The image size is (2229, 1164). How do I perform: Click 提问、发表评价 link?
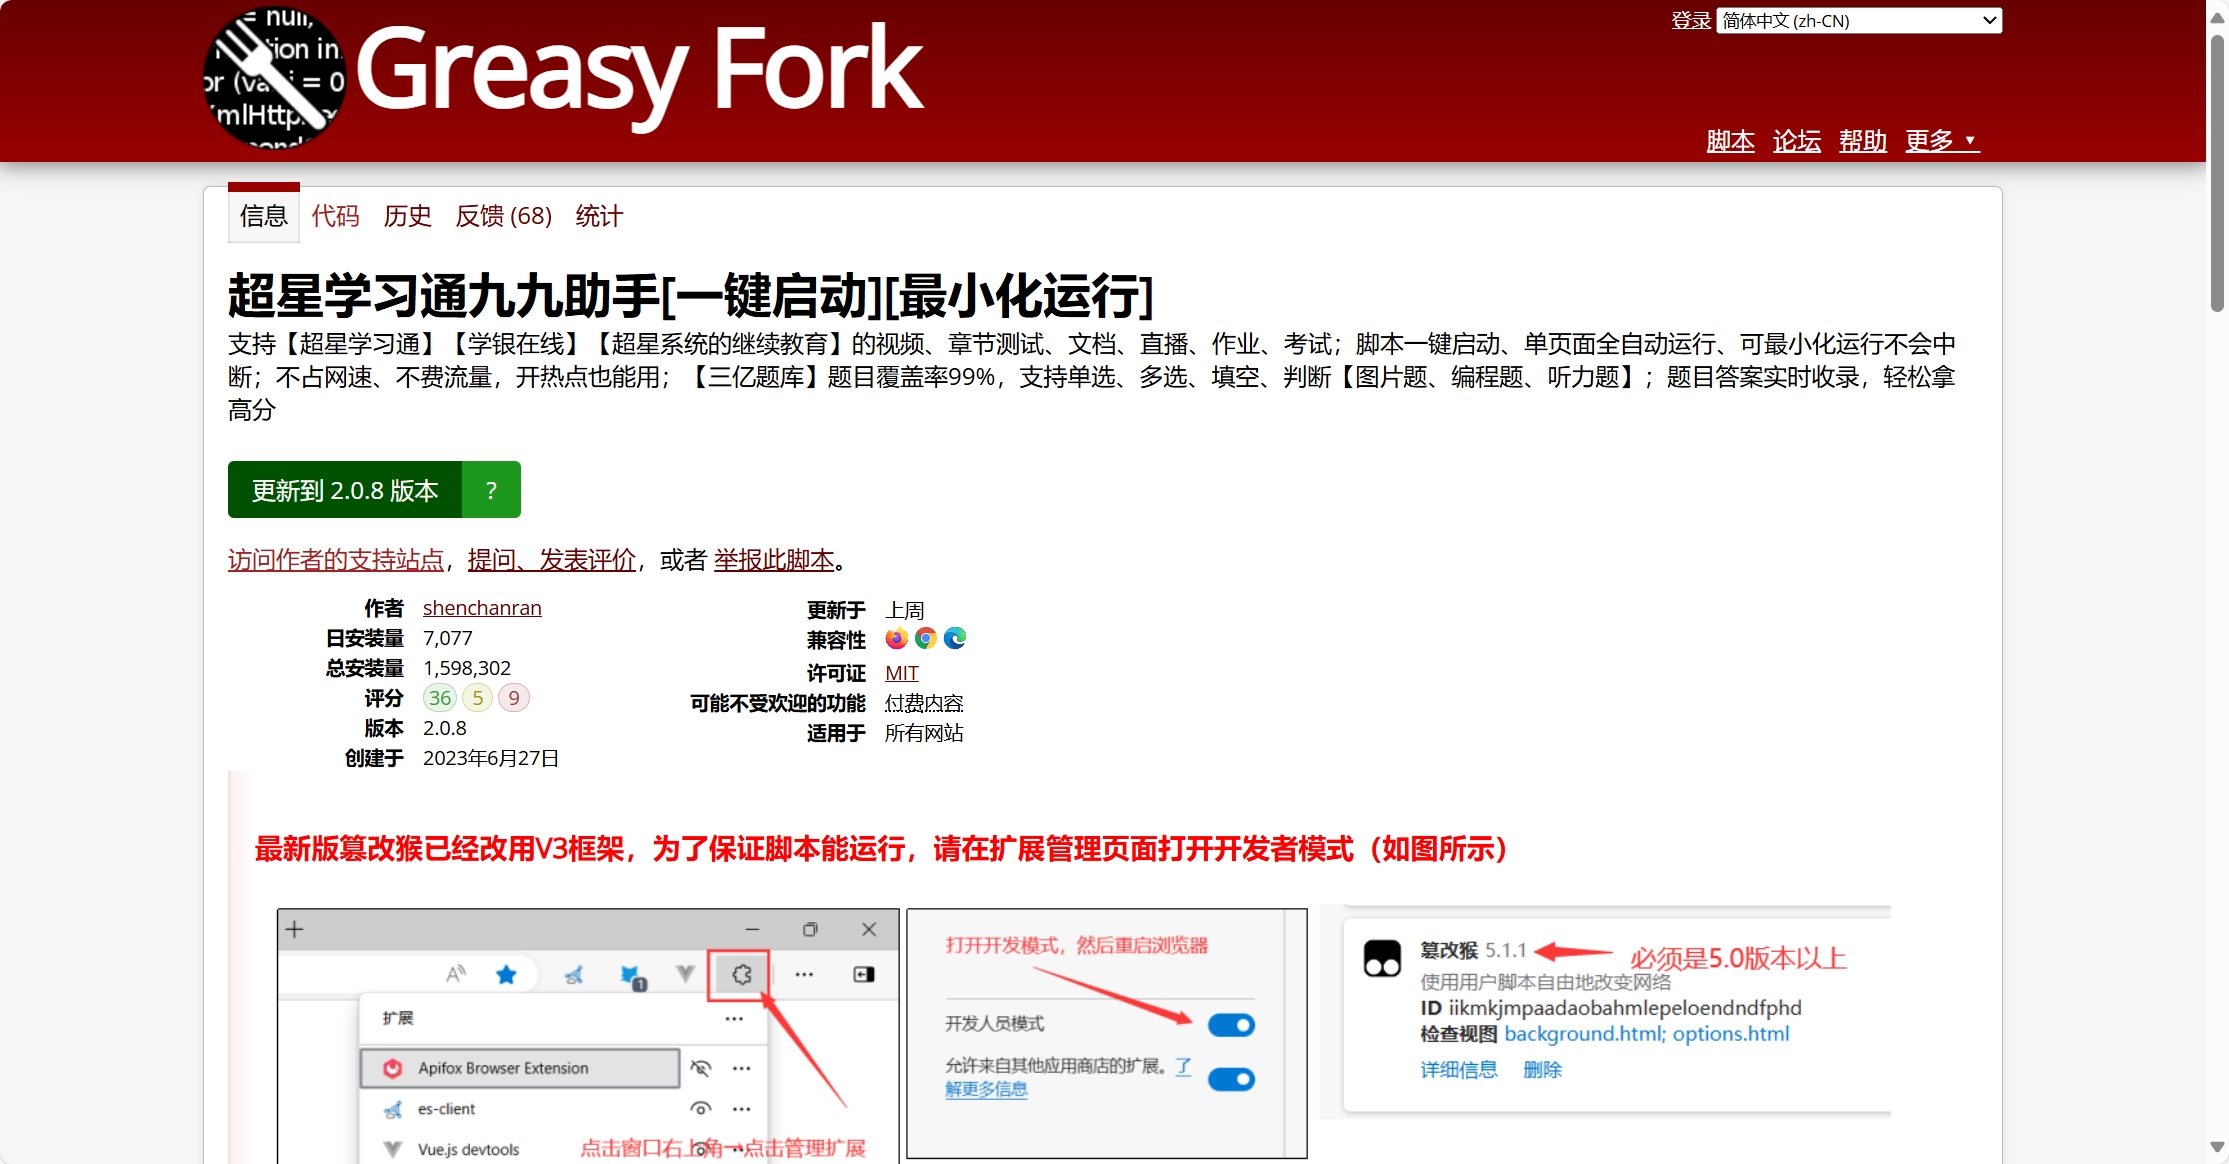point(552,560)
